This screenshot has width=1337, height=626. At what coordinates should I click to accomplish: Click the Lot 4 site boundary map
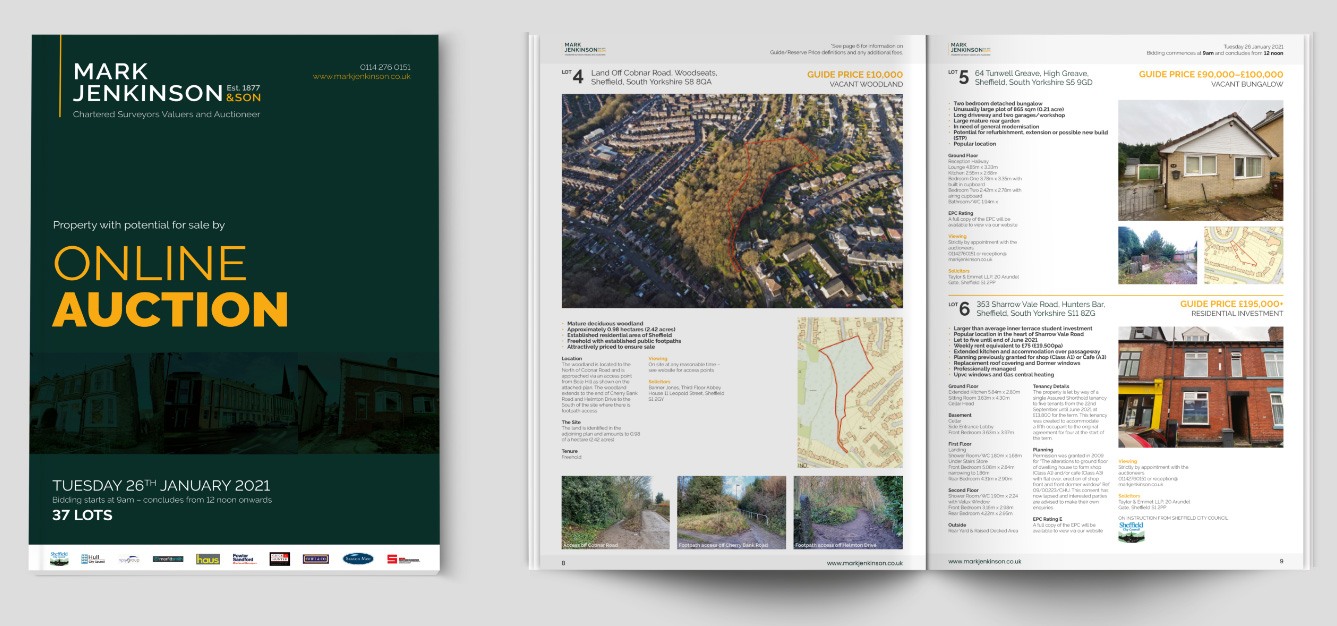pos(850,393)
